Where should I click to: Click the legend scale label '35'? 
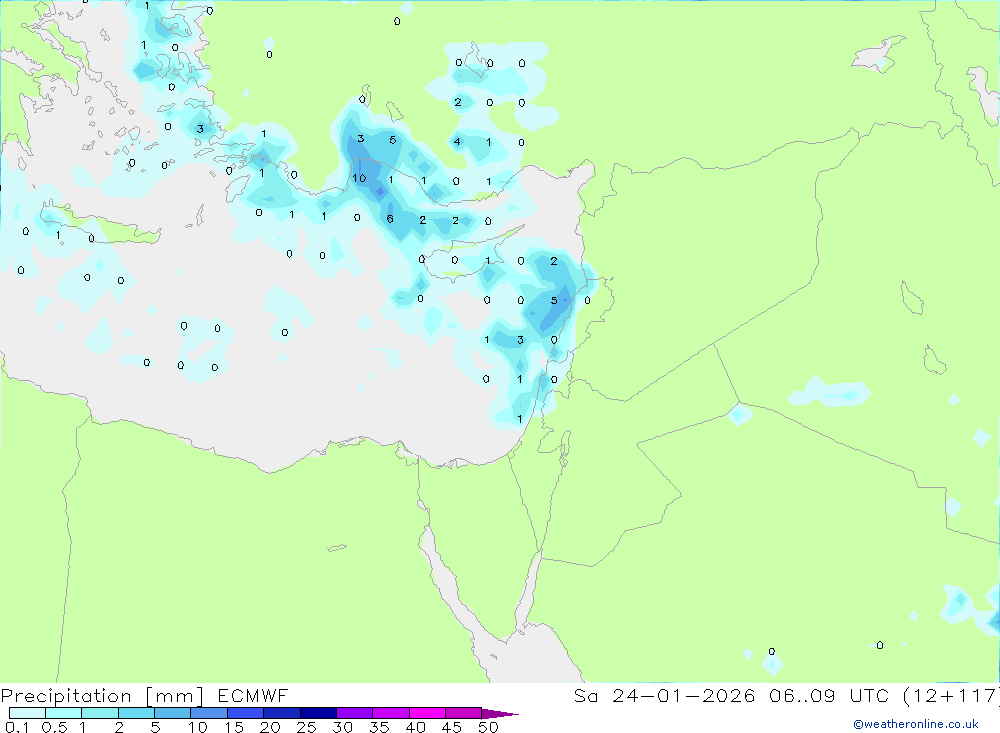pyautogui.click(x=379, y=727)
